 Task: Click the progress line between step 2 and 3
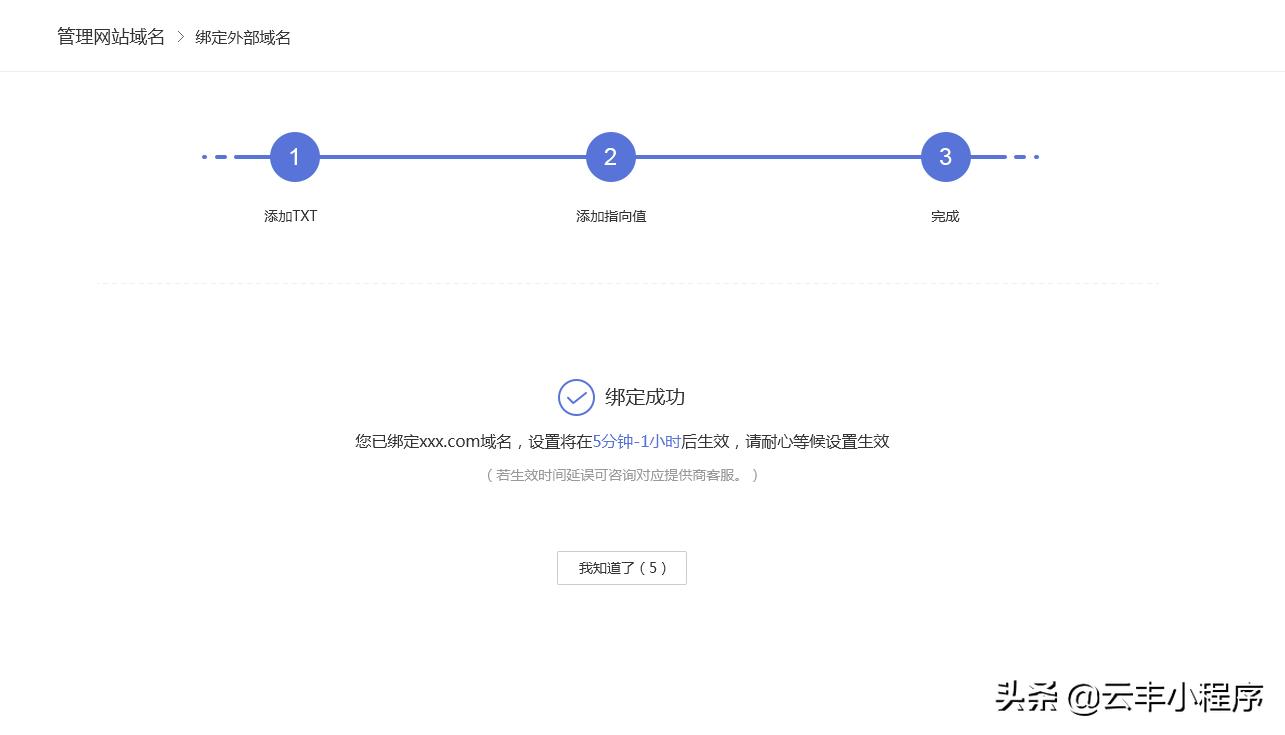[x=778, y=156]
